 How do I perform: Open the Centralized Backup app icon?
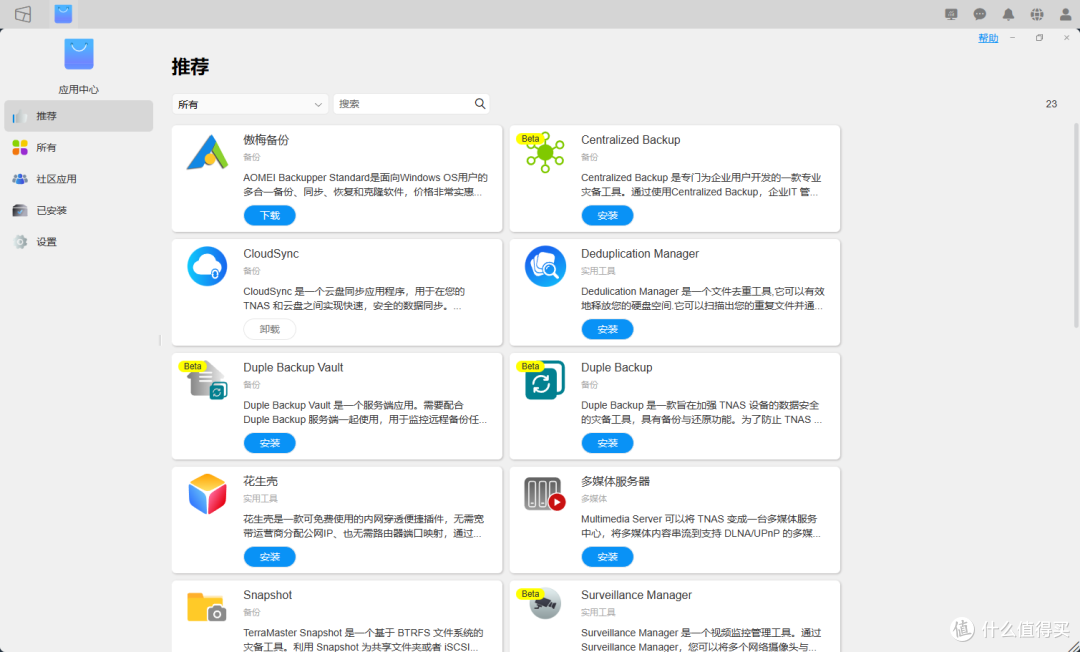click(x=546, y=152)
